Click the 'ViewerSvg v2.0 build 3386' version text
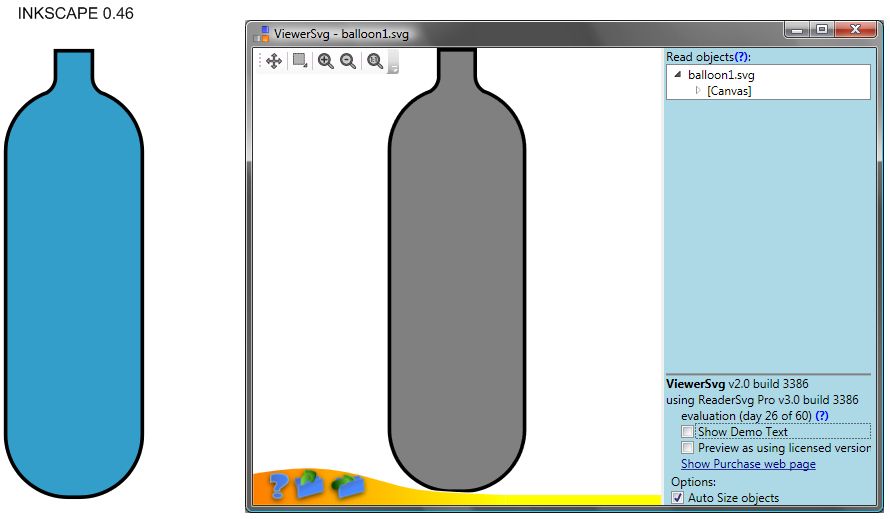Image resolution: width=890 pixels, height=519 pixels. click(x=737, y=384)
